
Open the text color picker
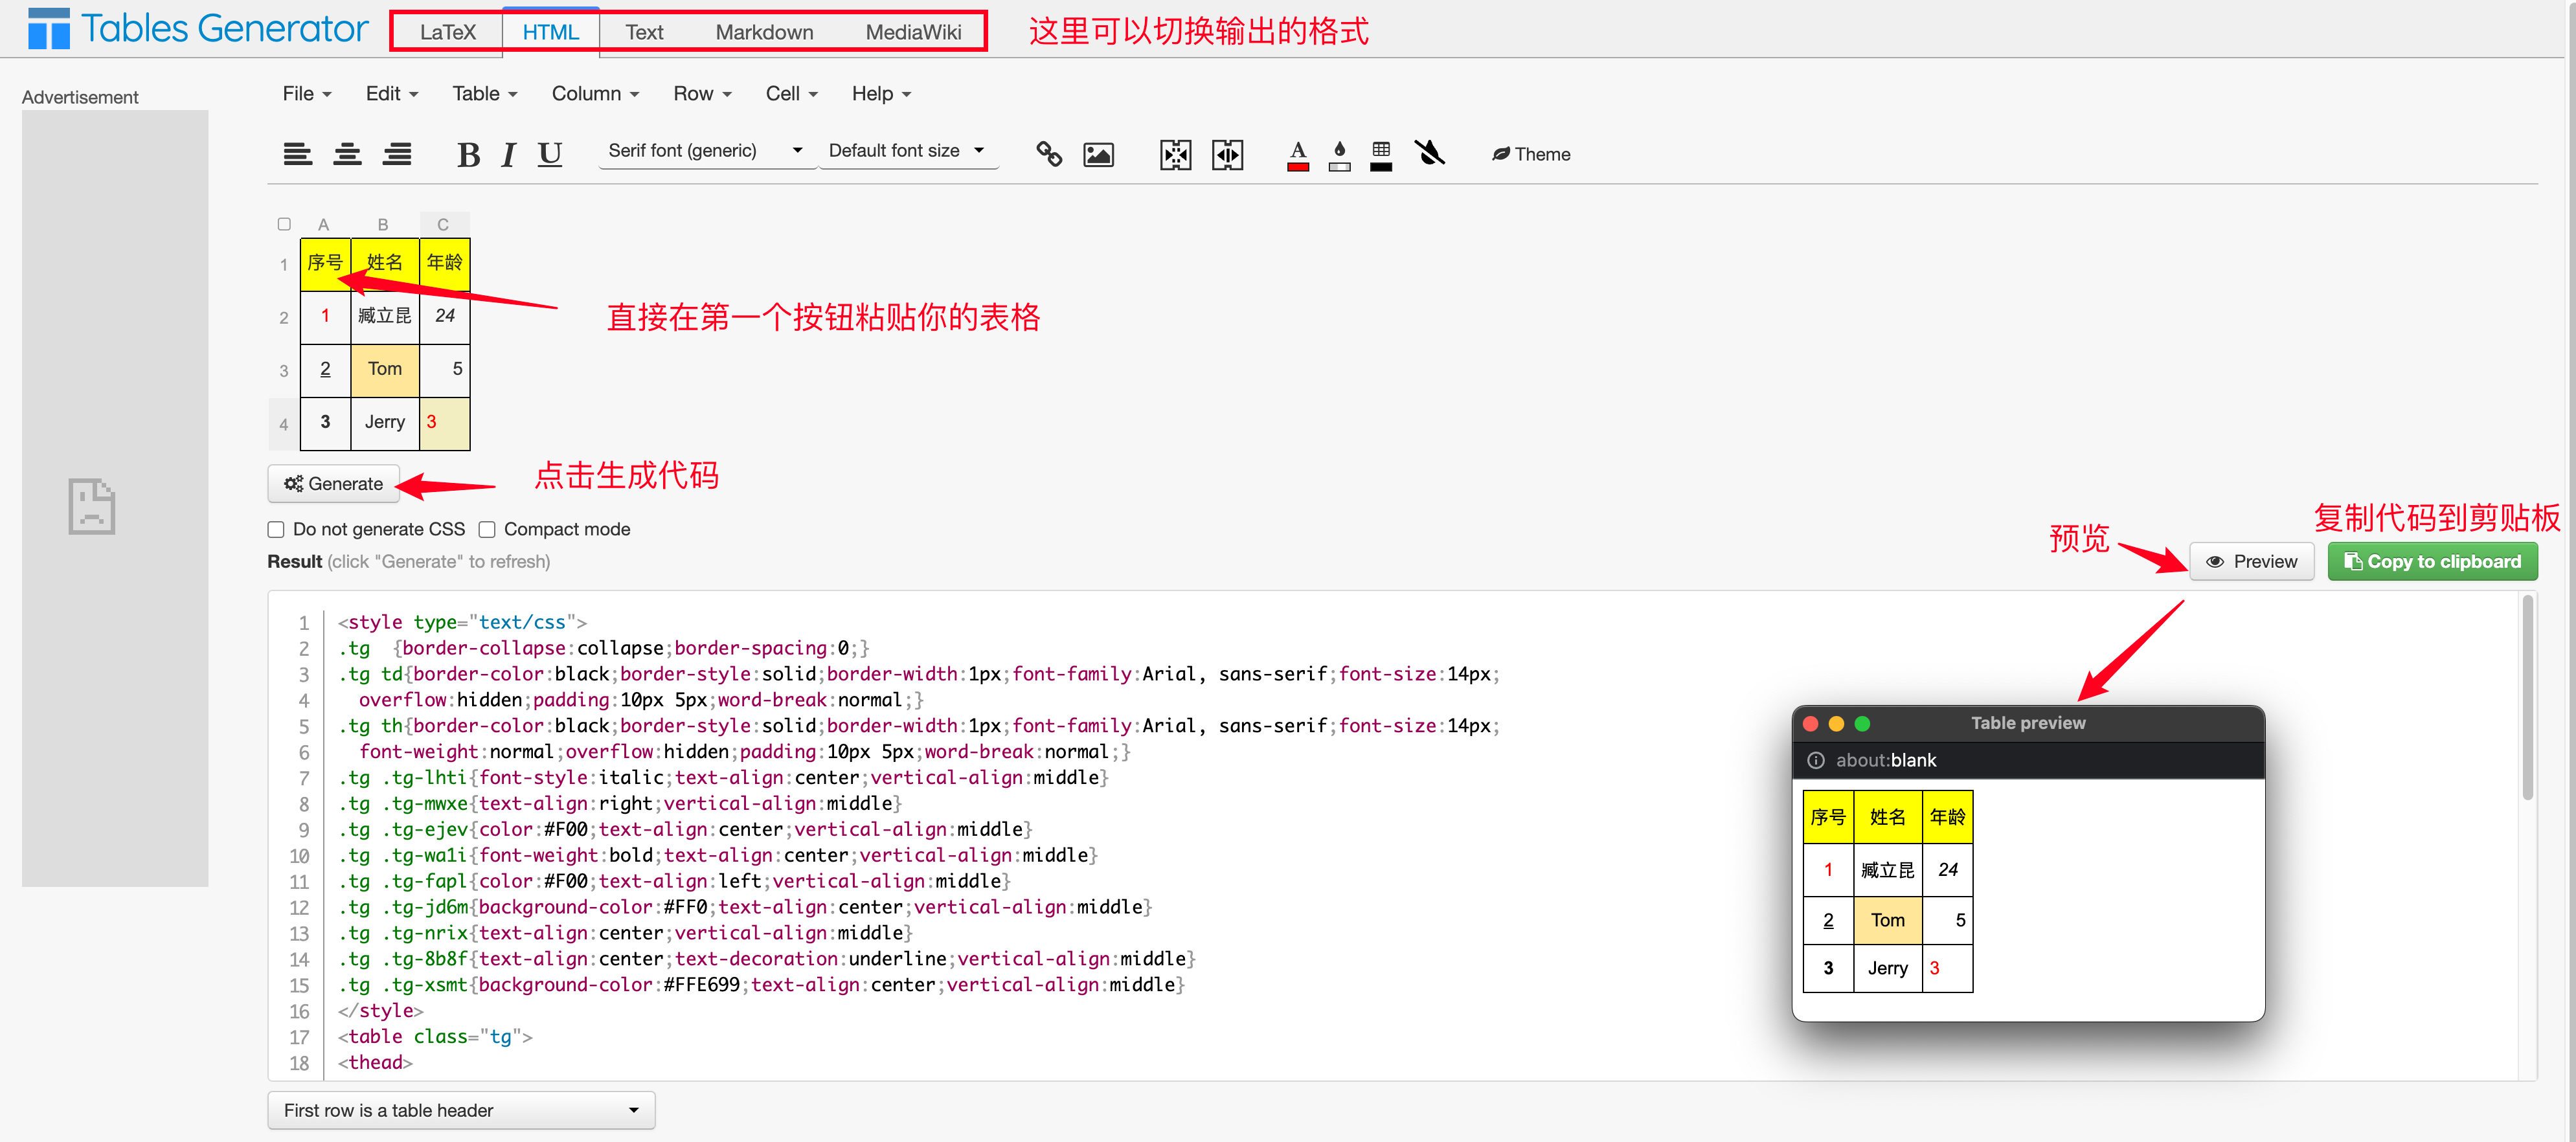coord(1297,154)
